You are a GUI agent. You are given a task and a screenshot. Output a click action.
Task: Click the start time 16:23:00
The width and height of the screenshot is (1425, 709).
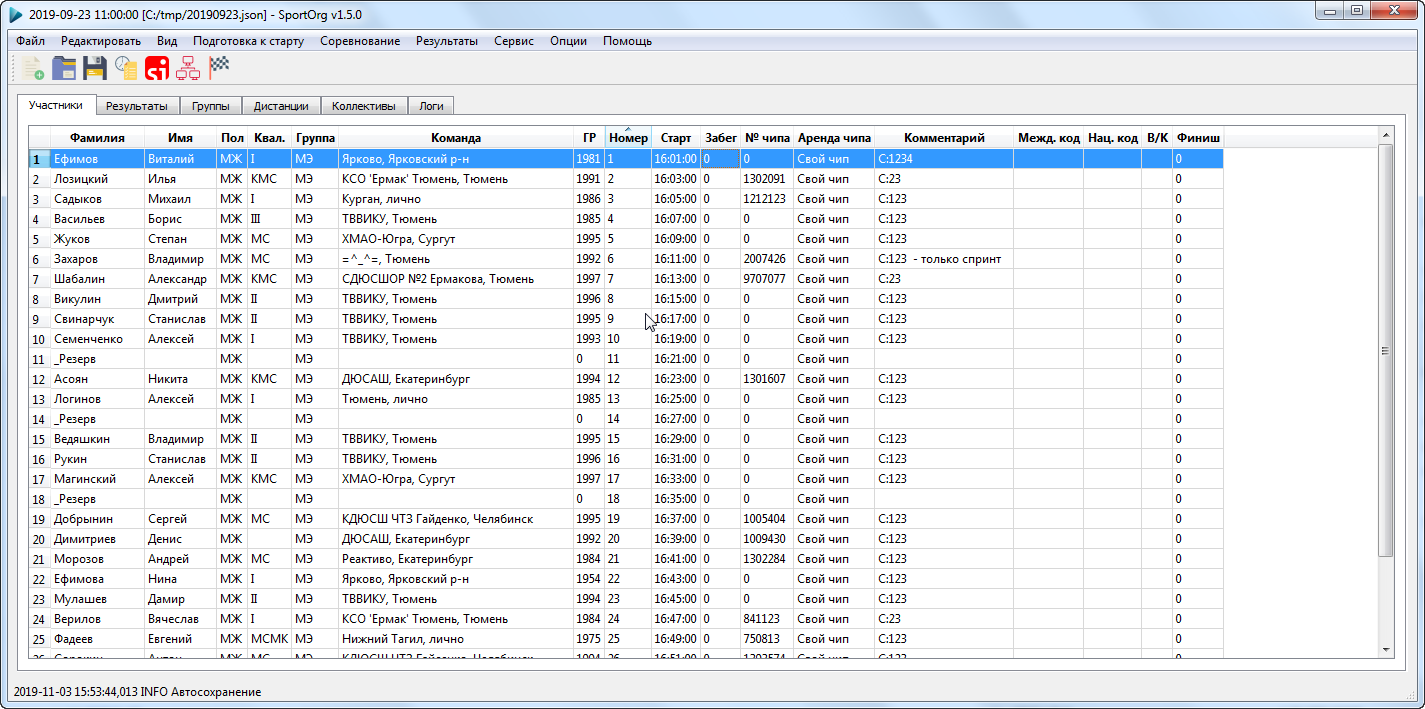(x=676, y=379)
